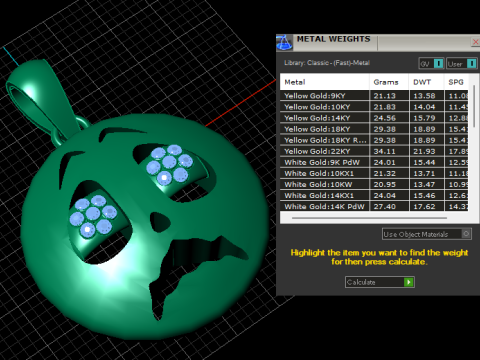Click the upper gem cluster on pendant
Screen dimensions: 480x360
170,165
